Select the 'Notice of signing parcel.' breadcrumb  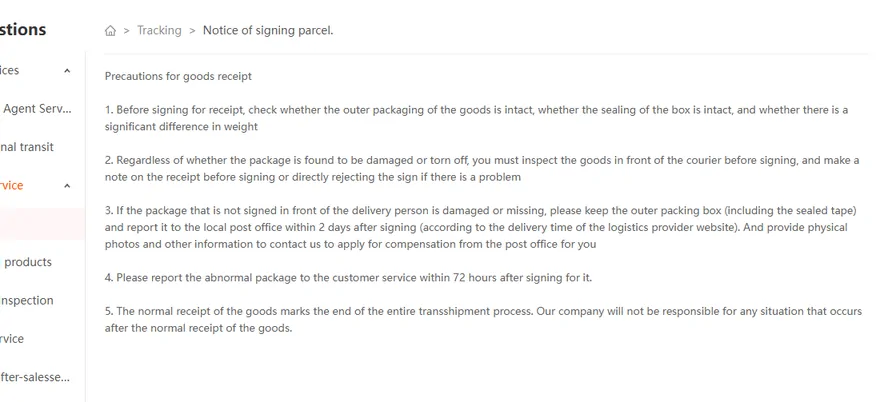coord(268,30)
